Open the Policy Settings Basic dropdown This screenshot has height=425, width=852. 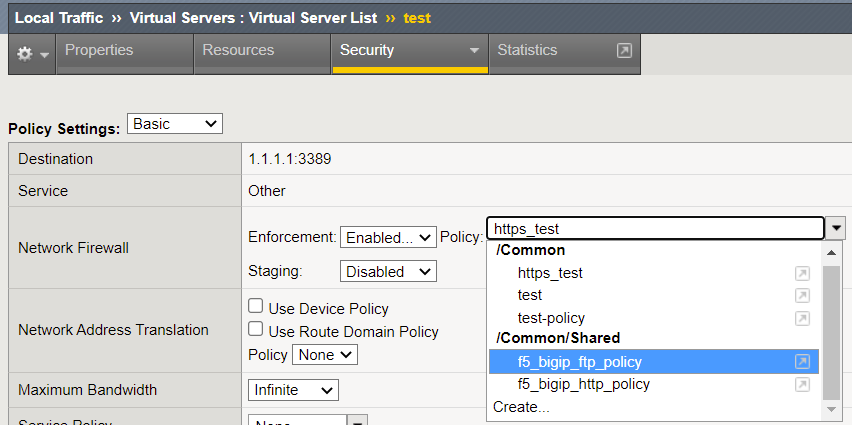coord(174,124)
